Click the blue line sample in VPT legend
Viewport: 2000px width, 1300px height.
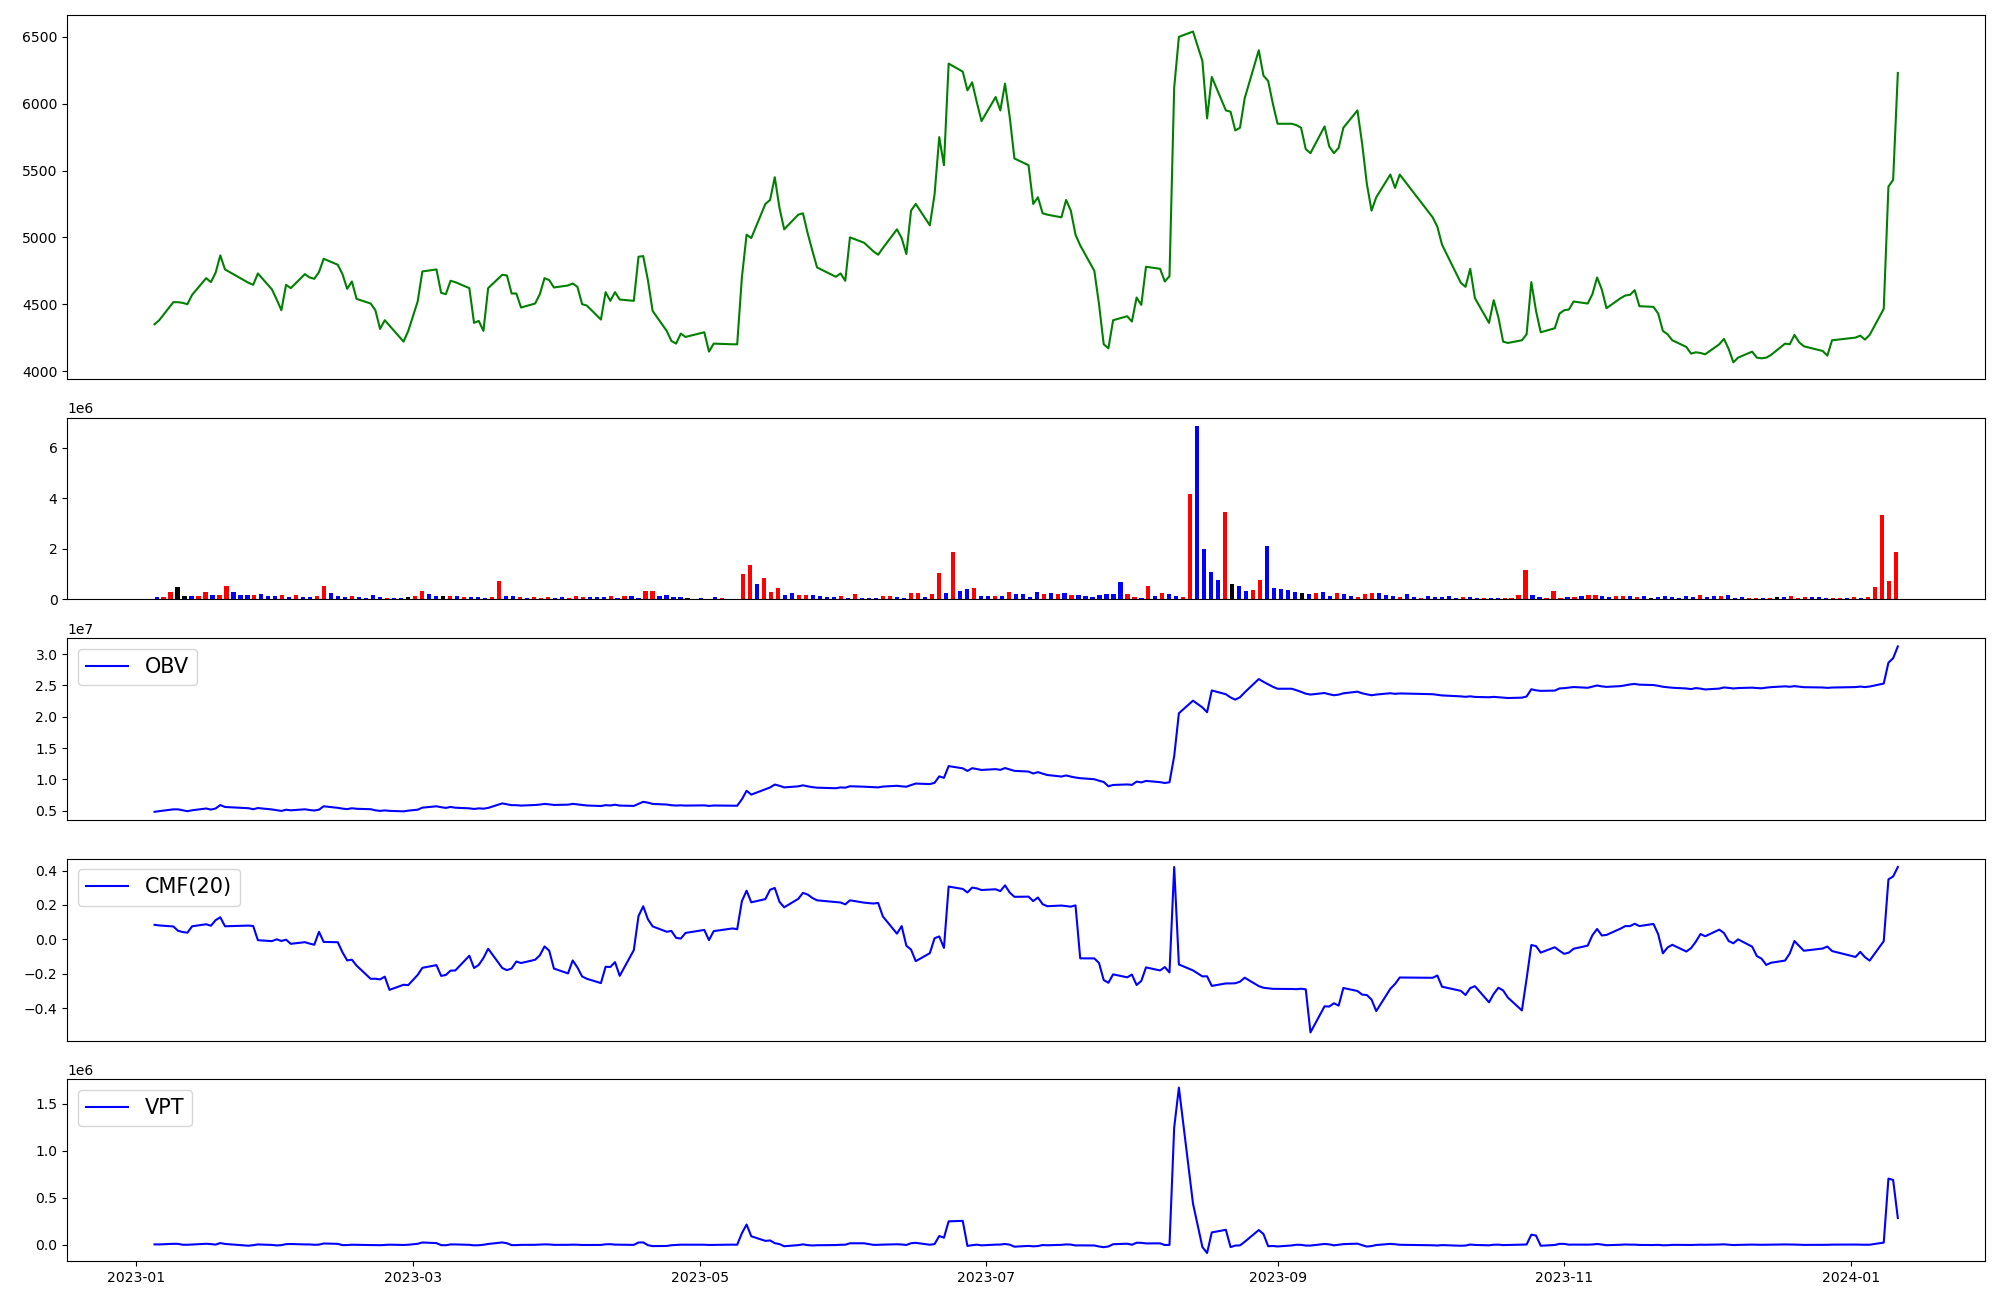tap(108, 1108)
